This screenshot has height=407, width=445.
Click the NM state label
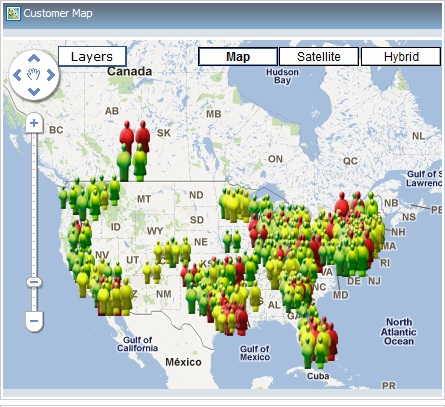point(164,294)
